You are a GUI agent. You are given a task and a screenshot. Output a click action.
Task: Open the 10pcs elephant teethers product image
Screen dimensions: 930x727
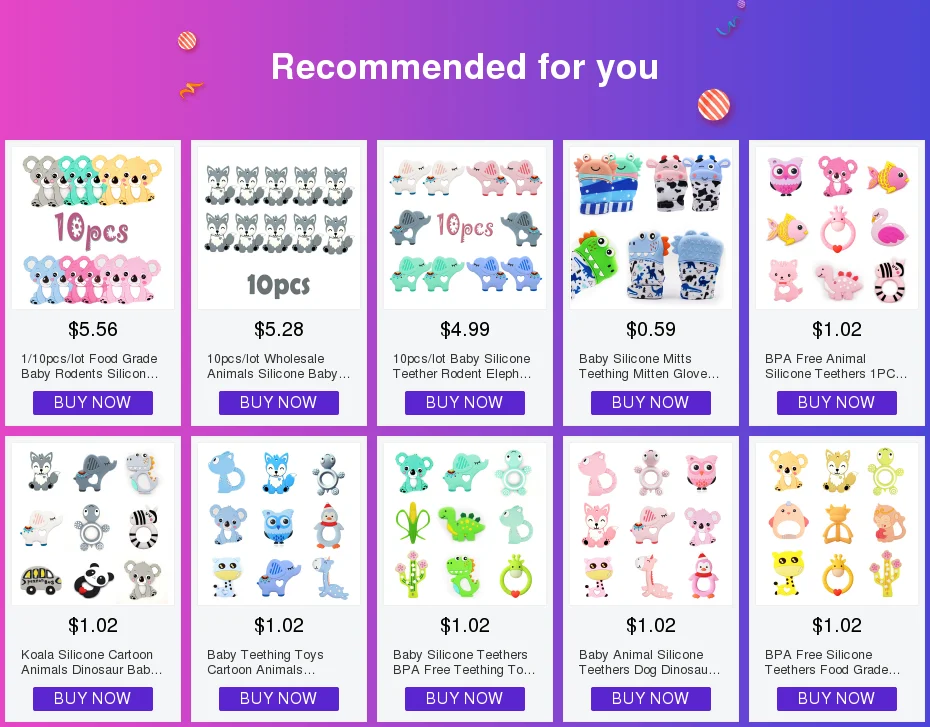(465, 228)
